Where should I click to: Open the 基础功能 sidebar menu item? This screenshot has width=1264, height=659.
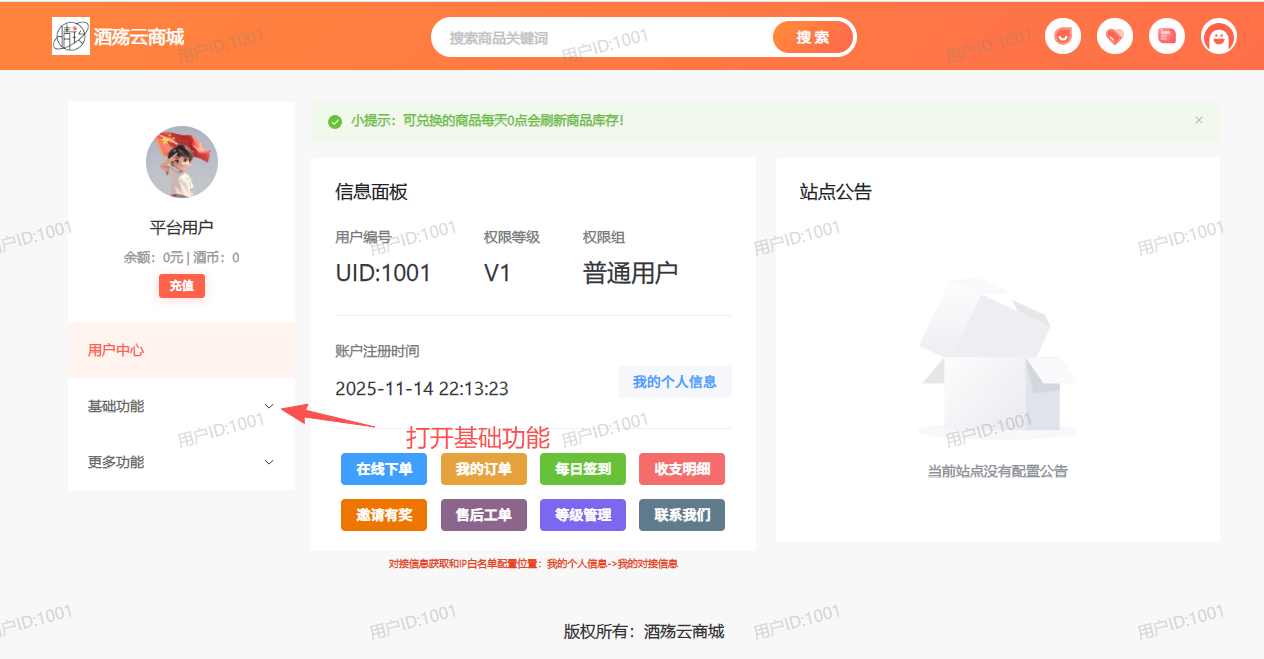point(116,406)
